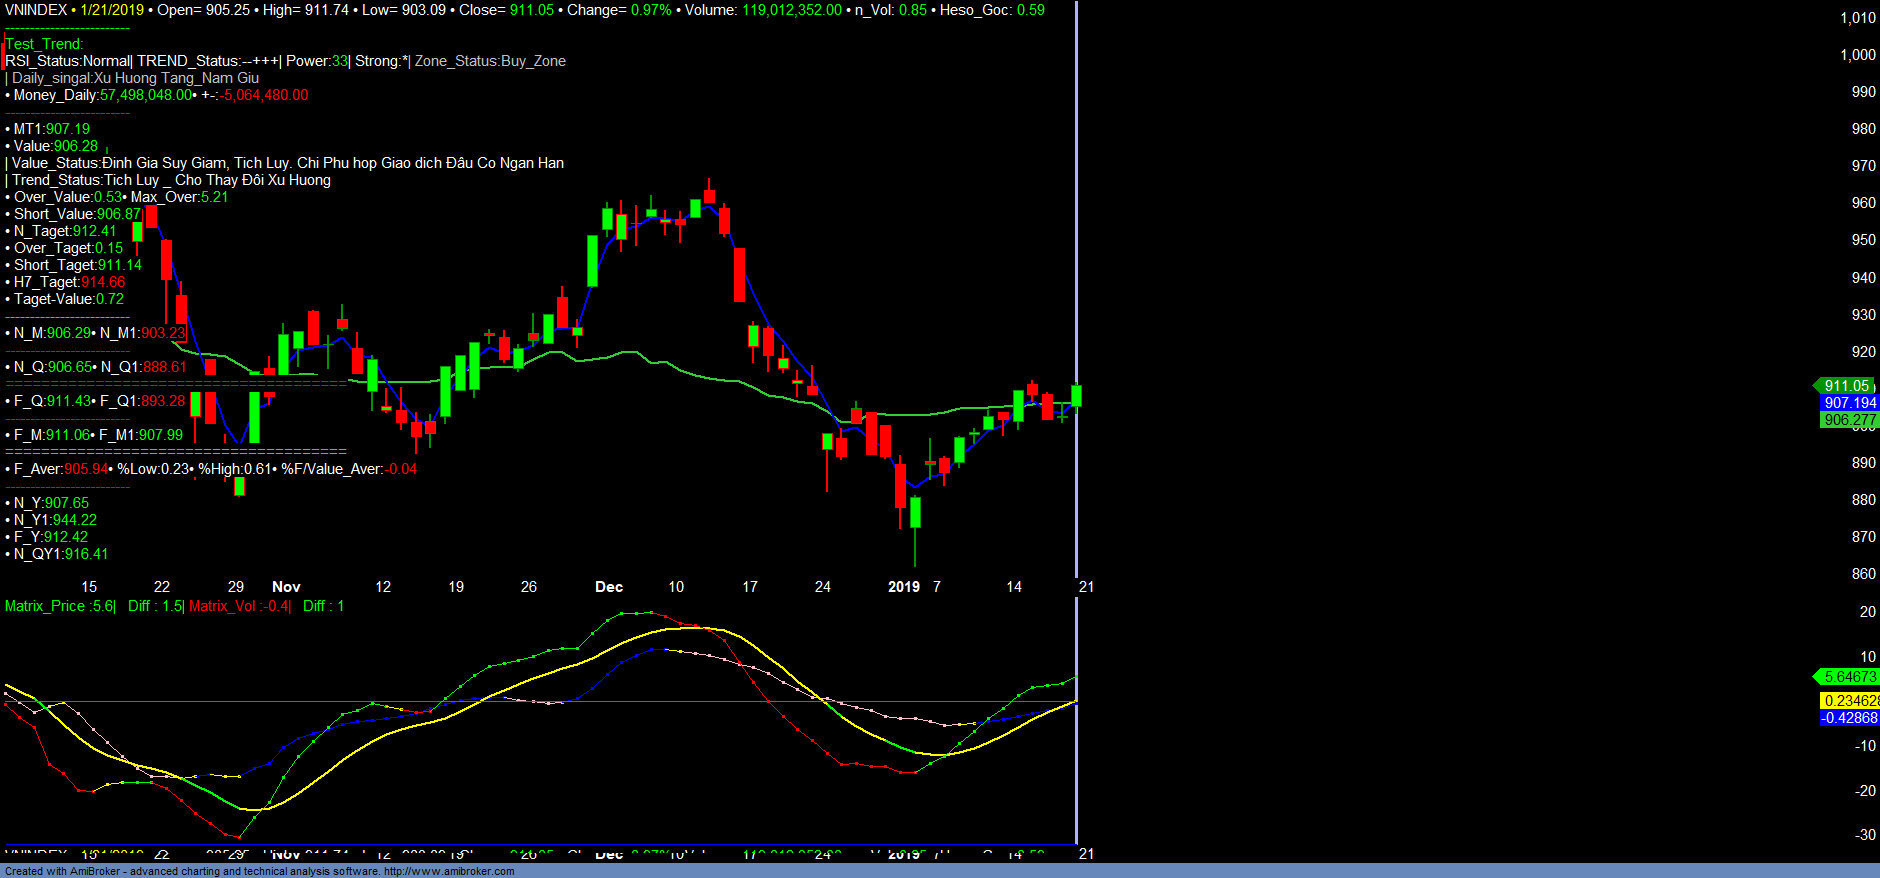Select the Nov label on price chart axis
The width and height of the screenshot is (1880, 878).
point(286,587)
